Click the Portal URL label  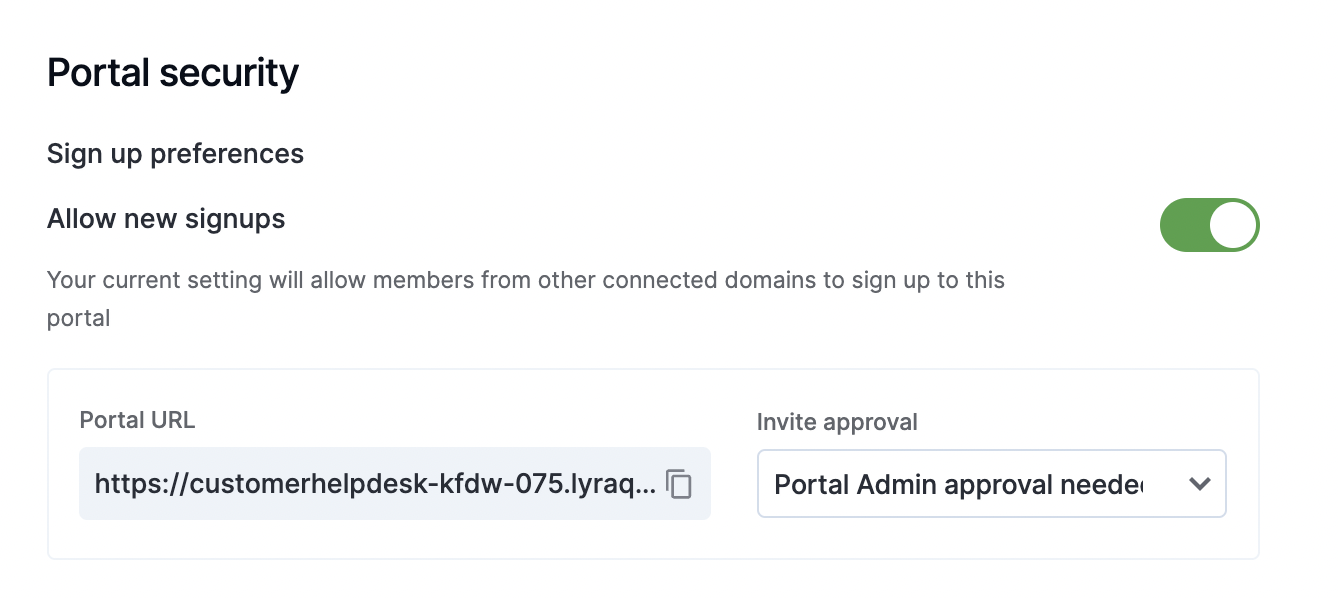pos(137,420)
